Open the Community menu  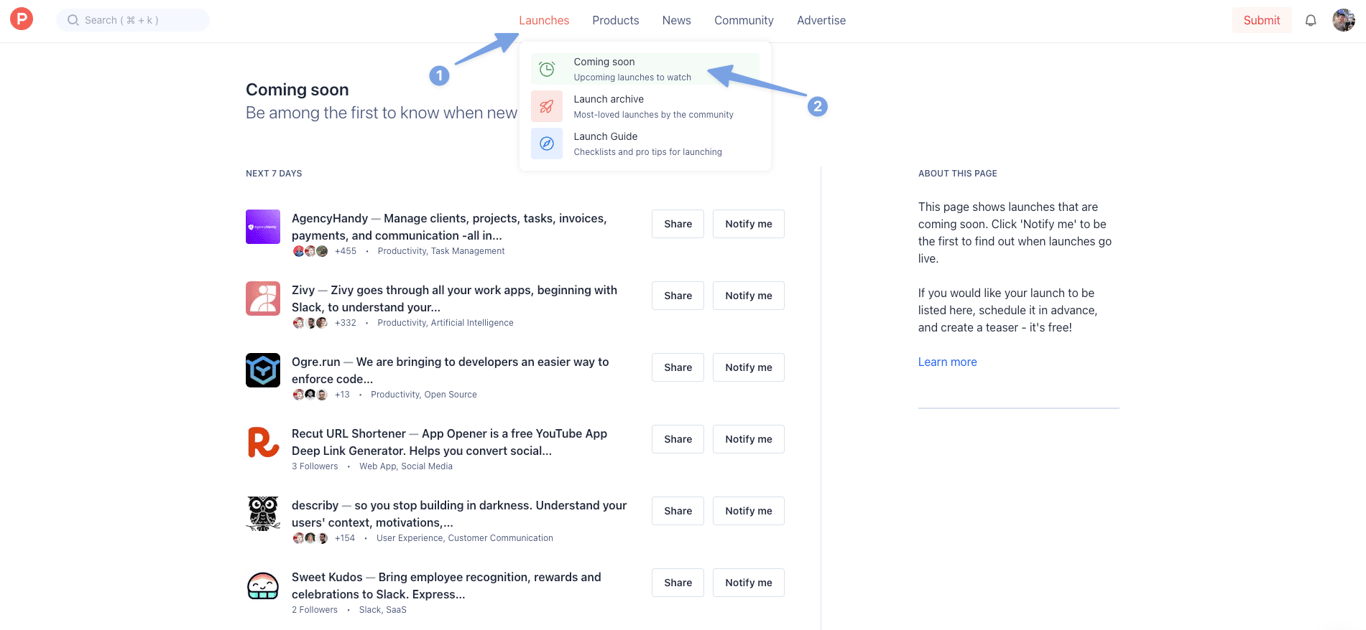[744, 20]
